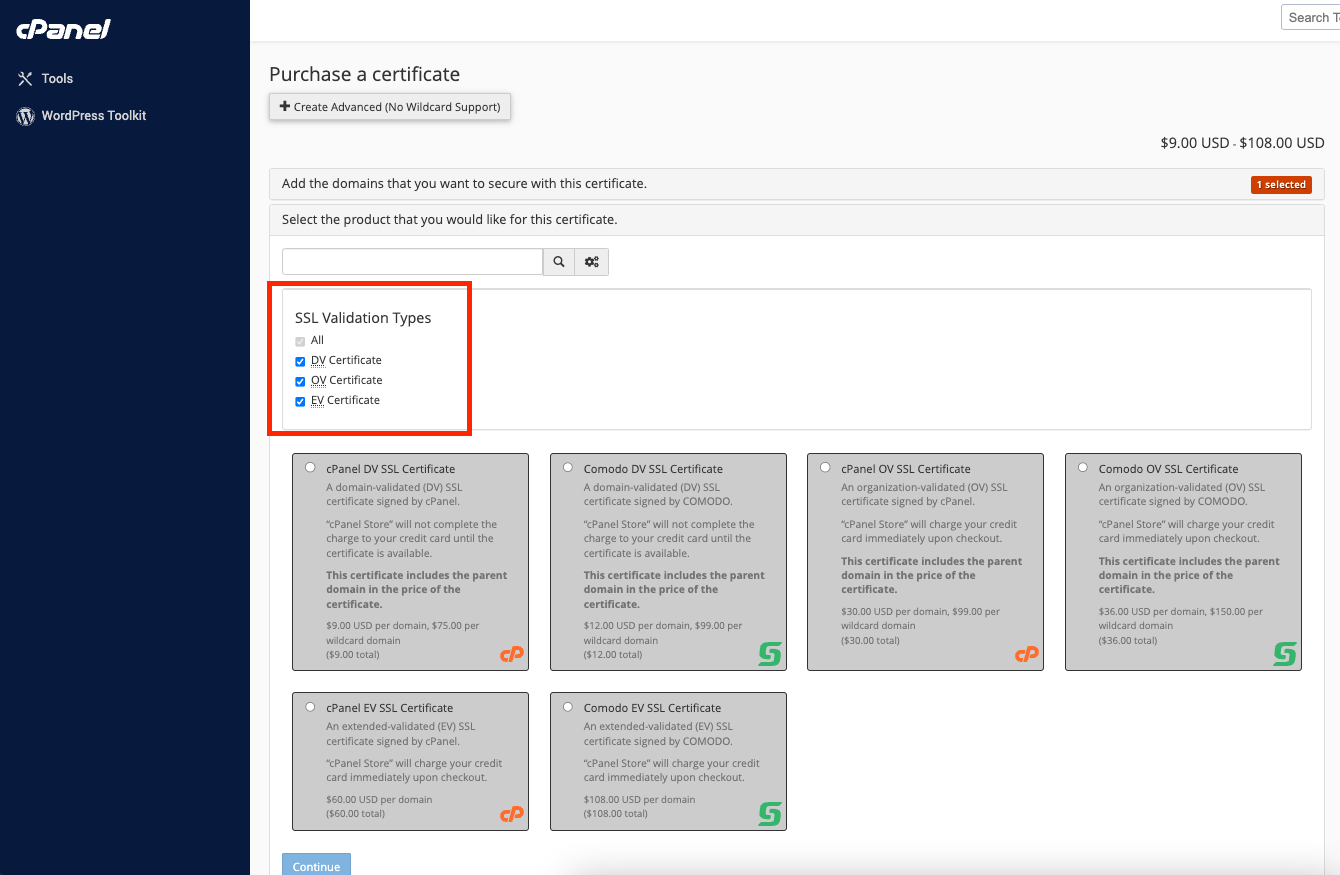
Task: Click the Continue button
Action: [x=316, y=866]
